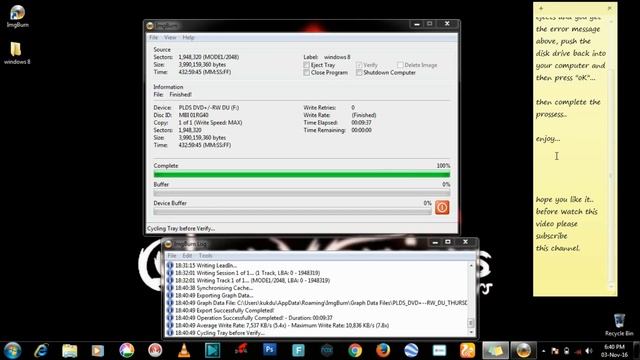Open the Windows Start orb
Viewport: 640px width, 360px height.
[13, 351]
